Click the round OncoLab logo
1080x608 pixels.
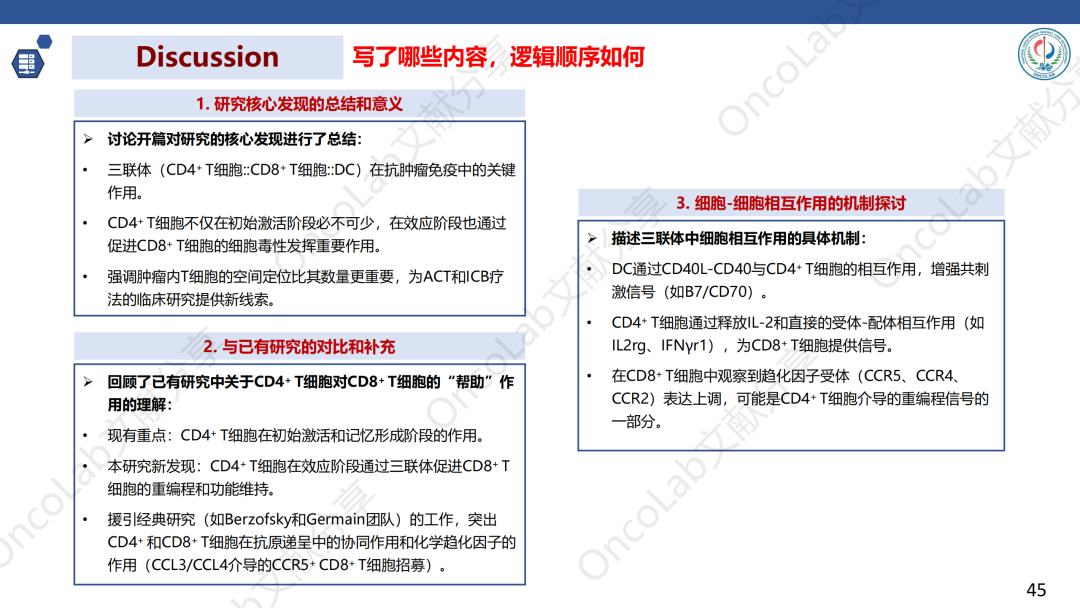point(1043,55)
